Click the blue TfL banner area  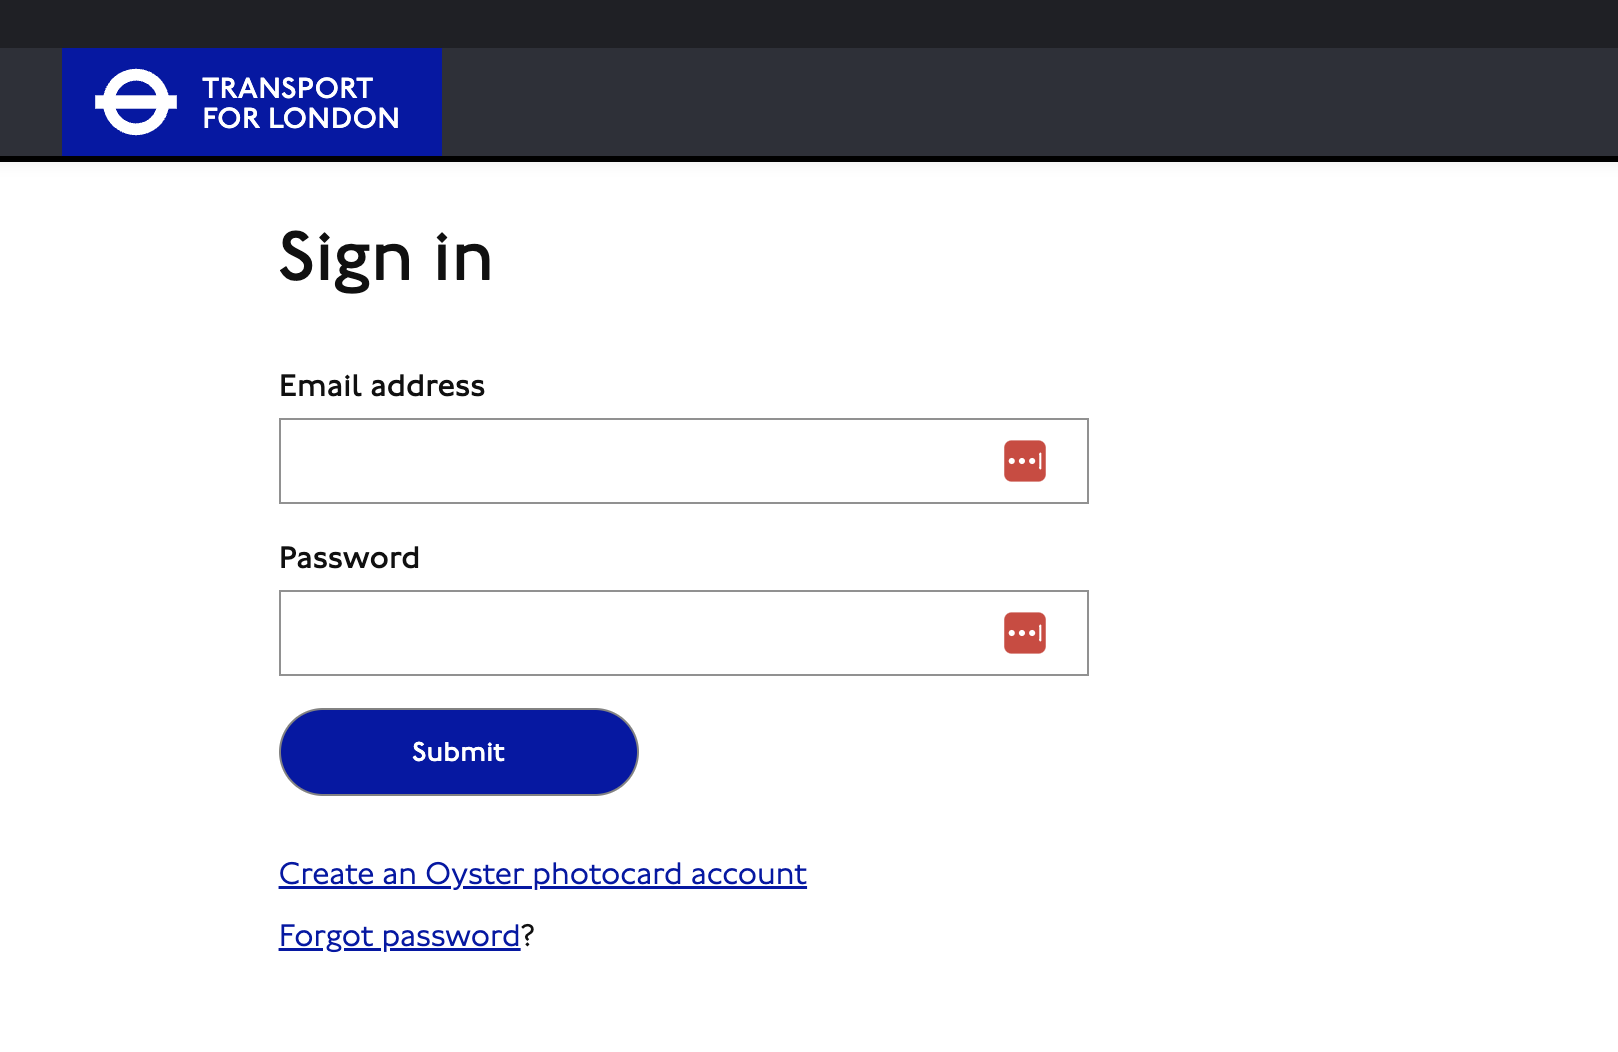coord(250,101)
